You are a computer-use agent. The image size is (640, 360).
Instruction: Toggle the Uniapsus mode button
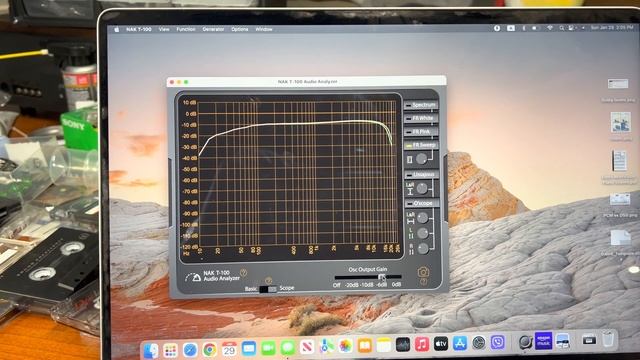coord(421,175)
